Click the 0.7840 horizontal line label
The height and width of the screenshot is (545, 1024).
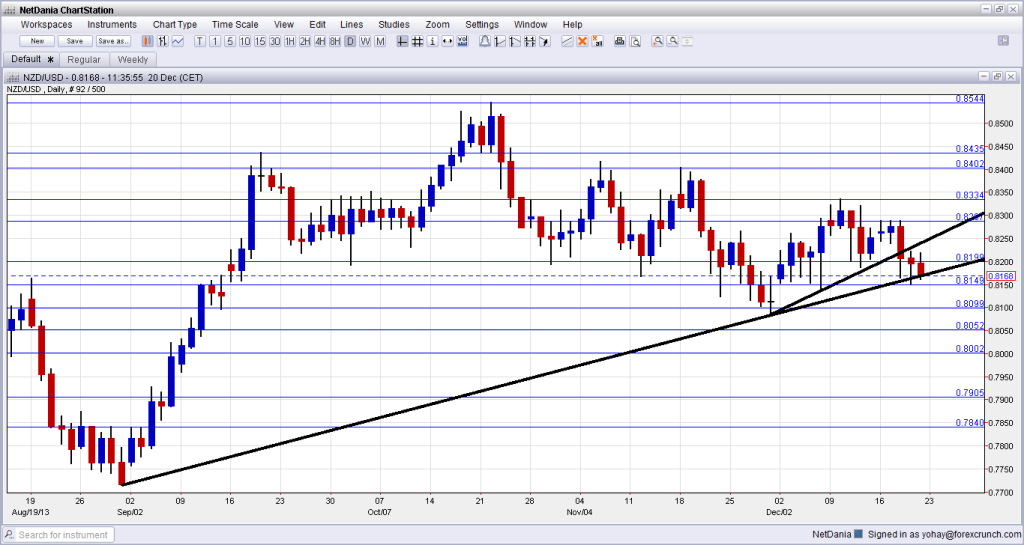pos(970,423)
